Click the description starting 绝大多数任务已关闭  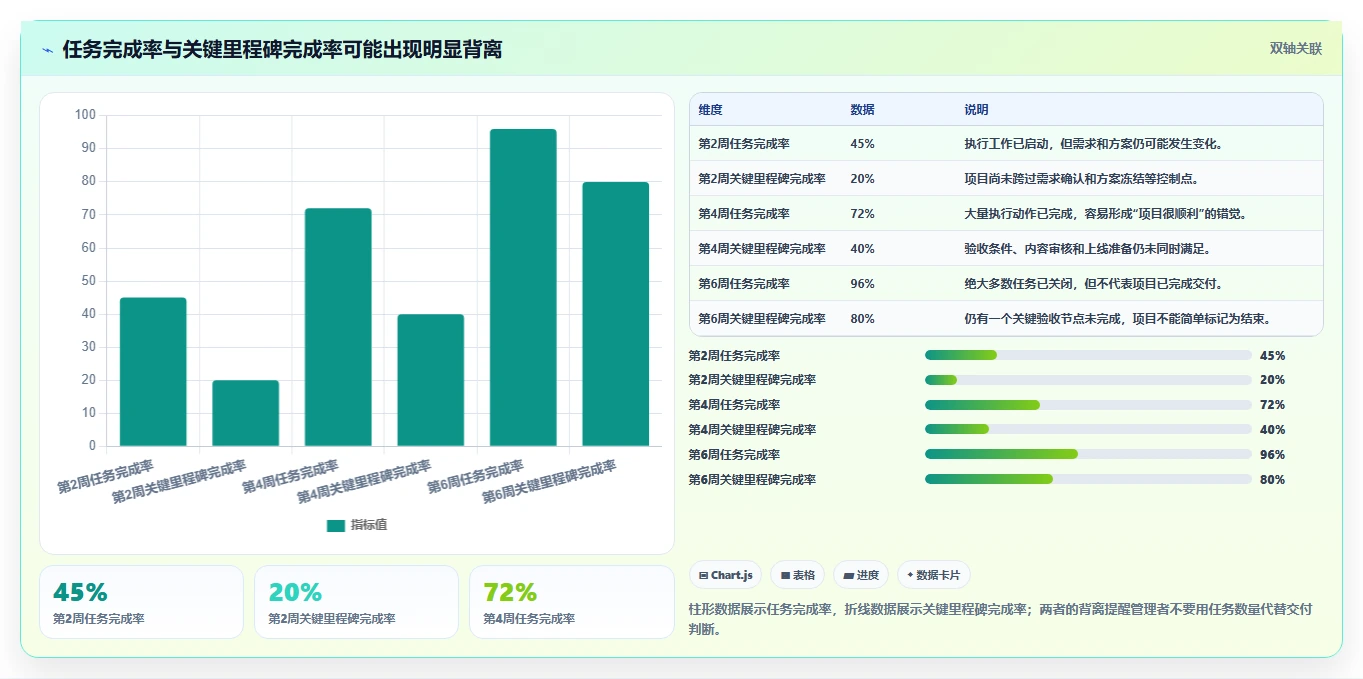tap(1093, 284)
